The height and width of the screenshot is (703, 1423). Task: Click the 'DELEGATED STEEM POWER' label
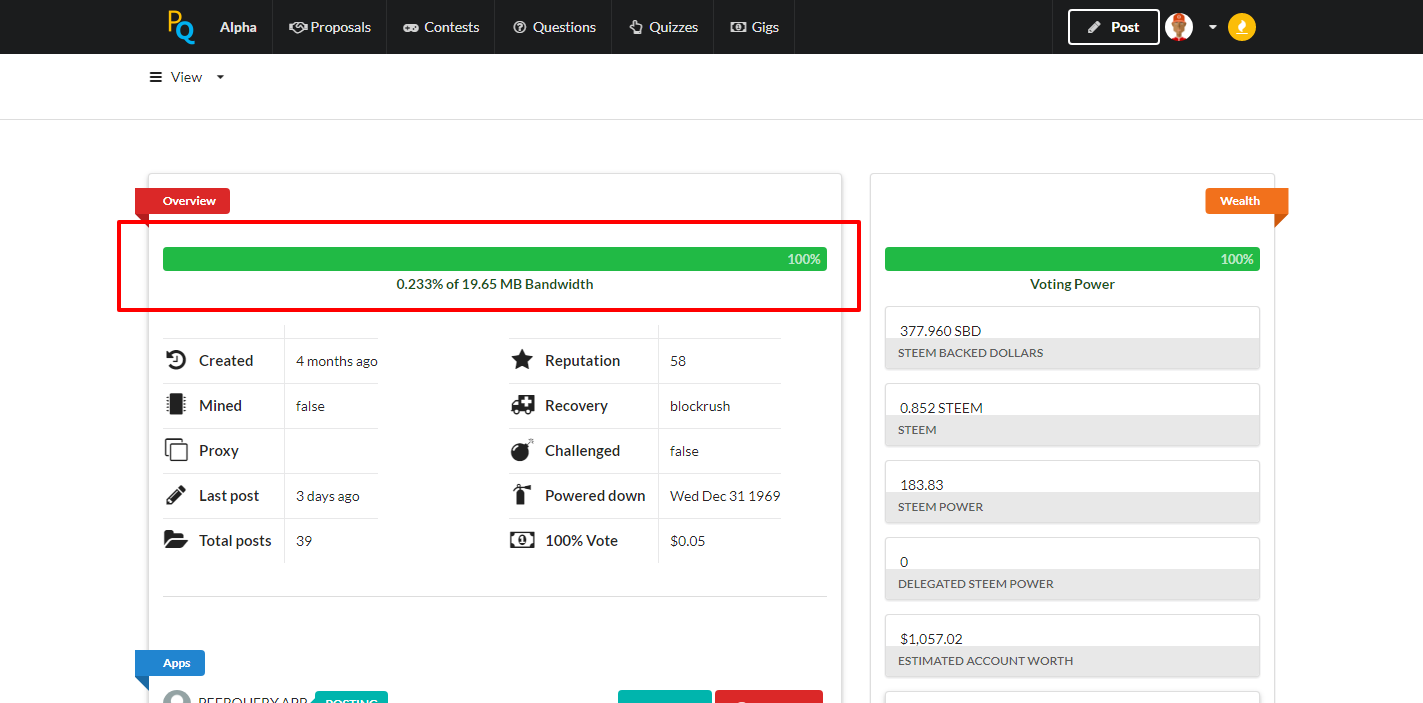[x=976, y=584]
